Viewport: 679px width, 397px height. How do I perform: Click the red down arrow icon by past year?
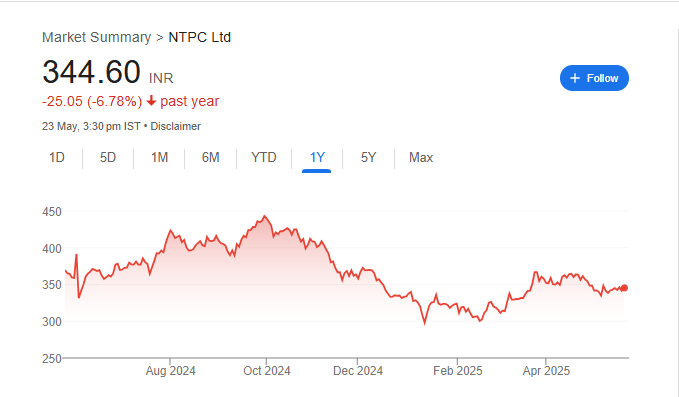(x=151, y=101)
